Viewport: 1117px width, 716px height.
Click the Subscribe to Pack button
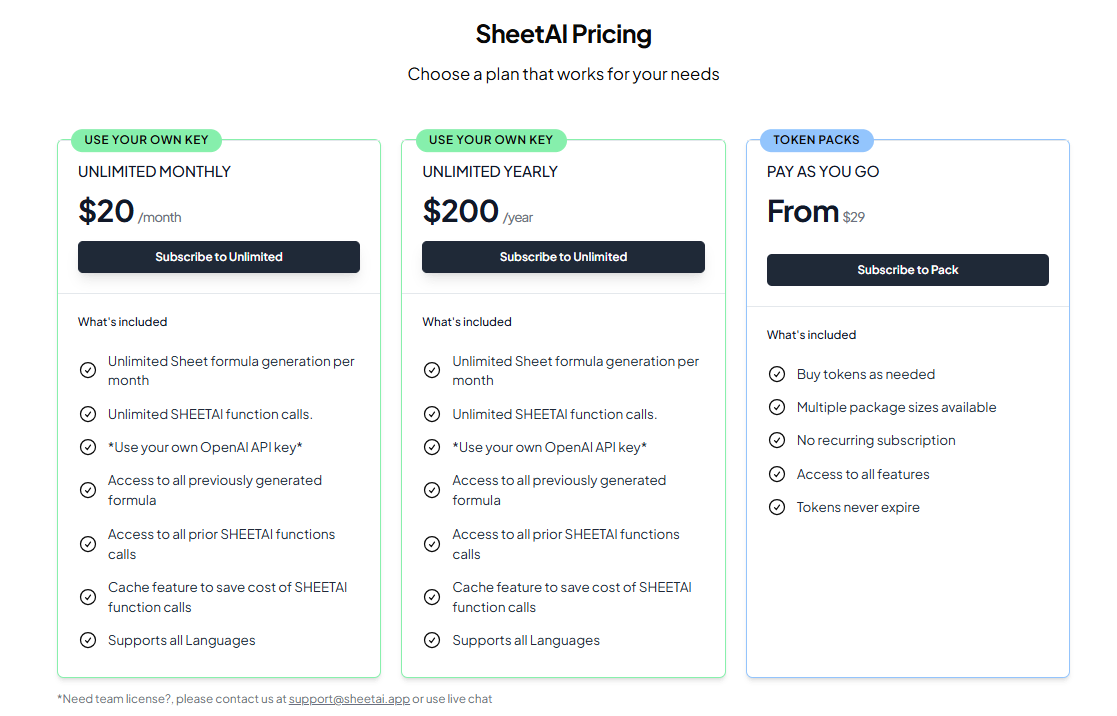coord(907,270)
